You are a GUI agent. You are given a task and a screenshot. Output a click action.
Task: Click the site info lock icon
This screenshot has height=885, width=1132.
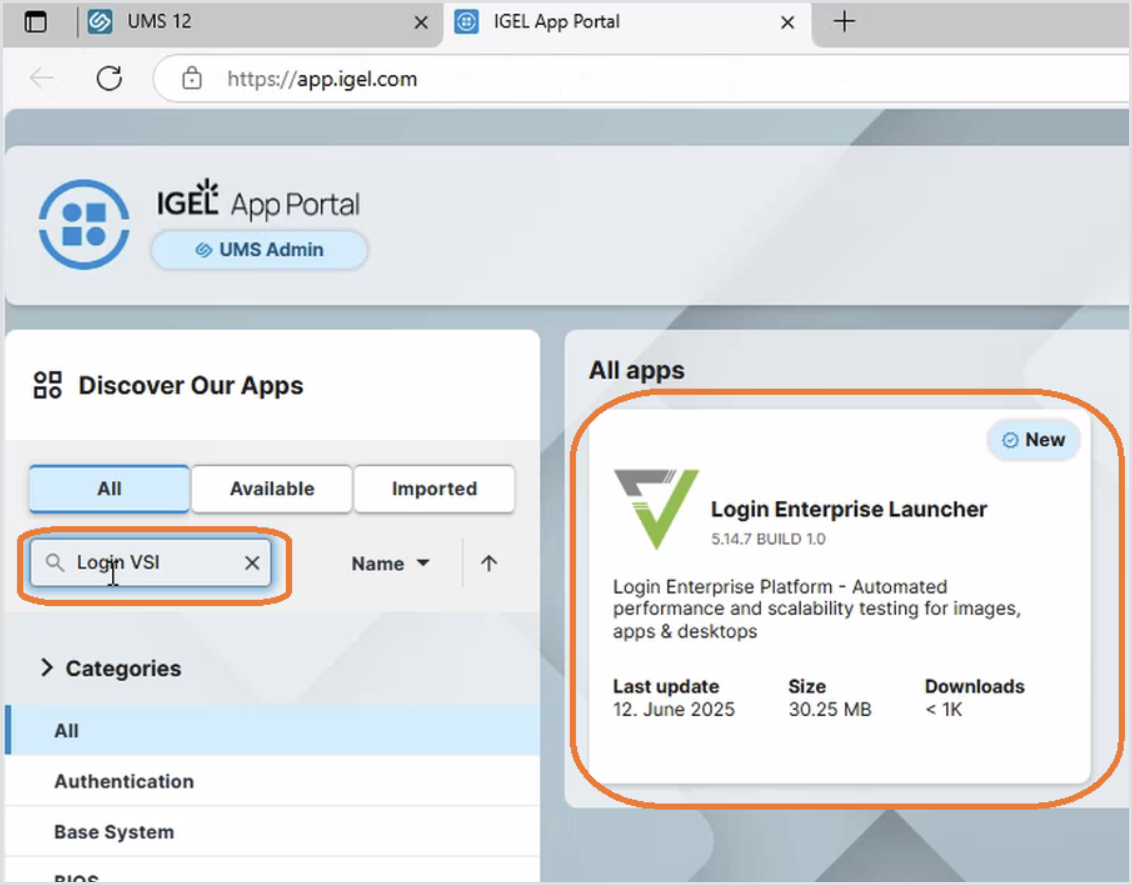(x=192, y=79)
